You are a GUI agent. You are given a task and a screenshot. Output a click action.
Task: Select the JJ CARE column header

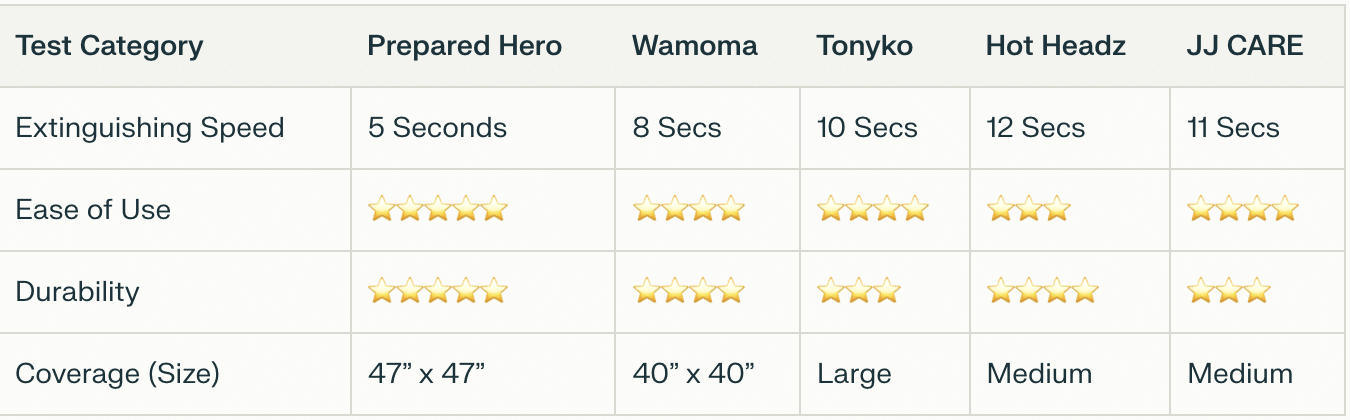tap(1245, 46)
